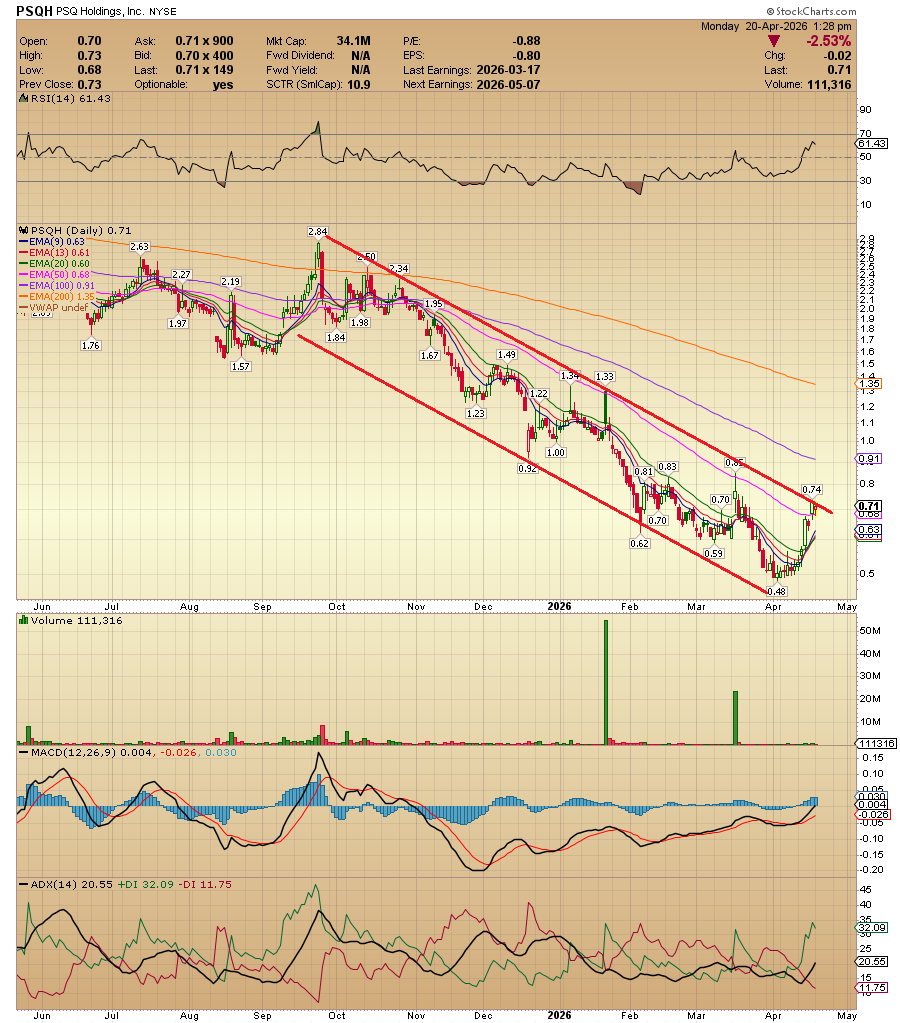Viewport: 900px width, 1023px height.
Task: Click the 1.33 January high label
Action: [x=605, y=376]
